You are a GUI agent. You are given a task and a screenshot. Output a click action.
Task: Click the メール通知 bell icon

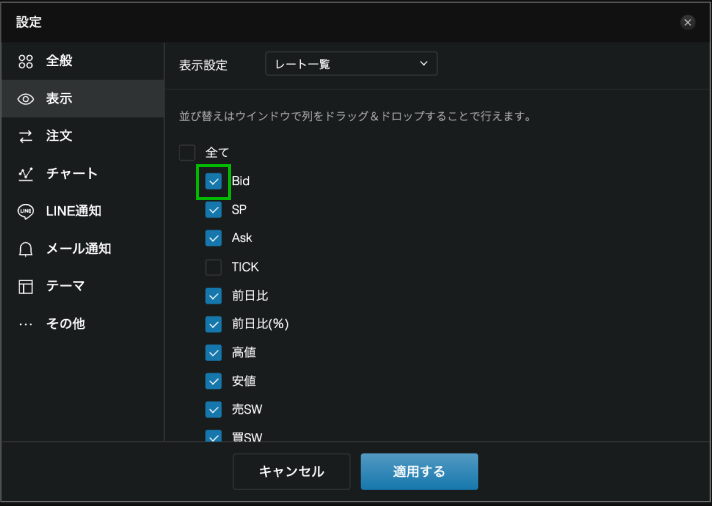[x=26, y=249]
